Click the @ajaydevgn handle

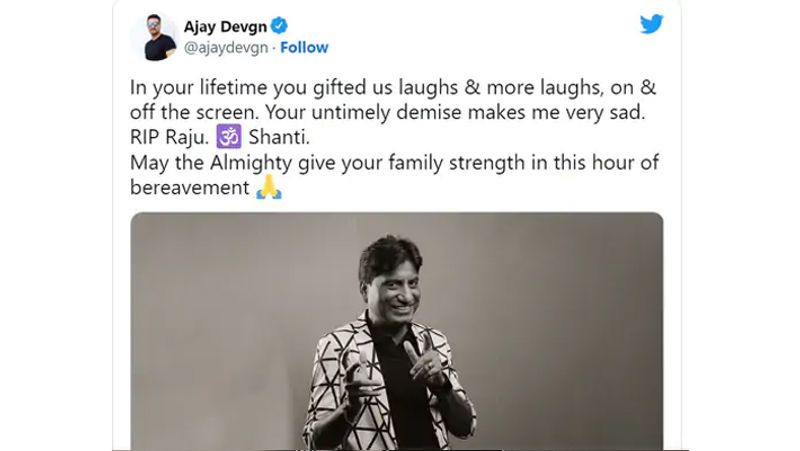[226, 47]
